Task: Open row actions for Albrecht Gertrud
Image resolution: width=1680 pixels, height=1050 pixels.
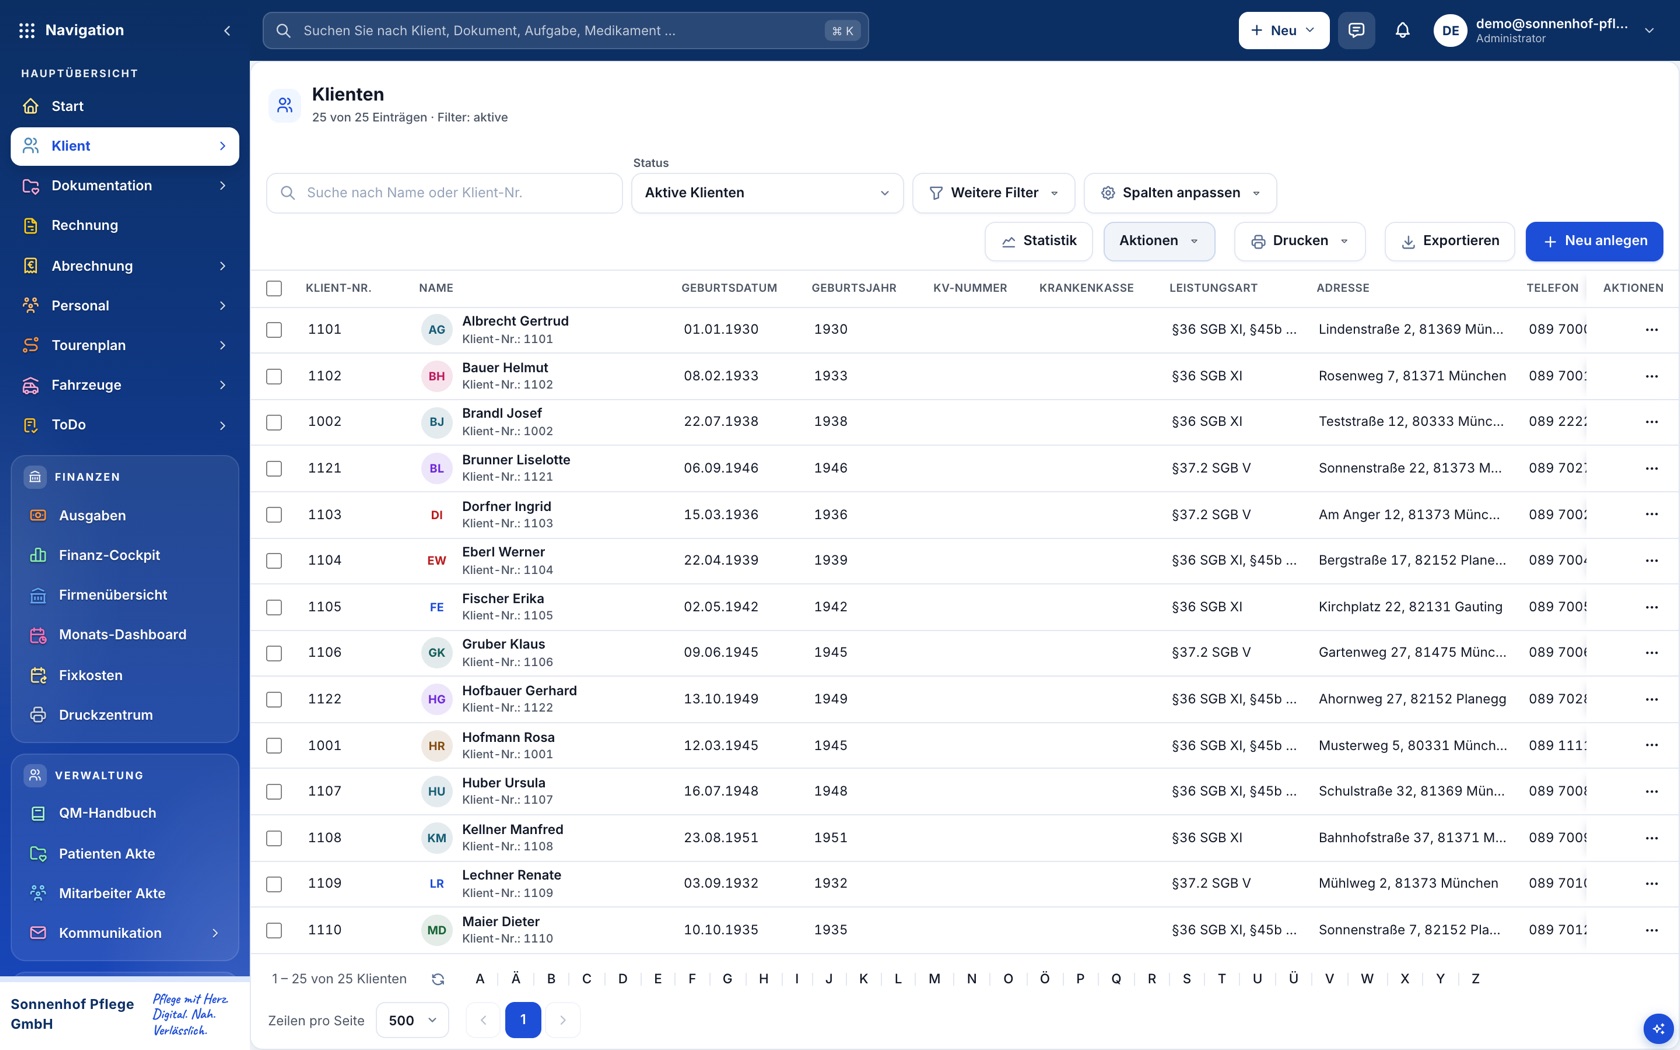Action: tap(1651, 329)
